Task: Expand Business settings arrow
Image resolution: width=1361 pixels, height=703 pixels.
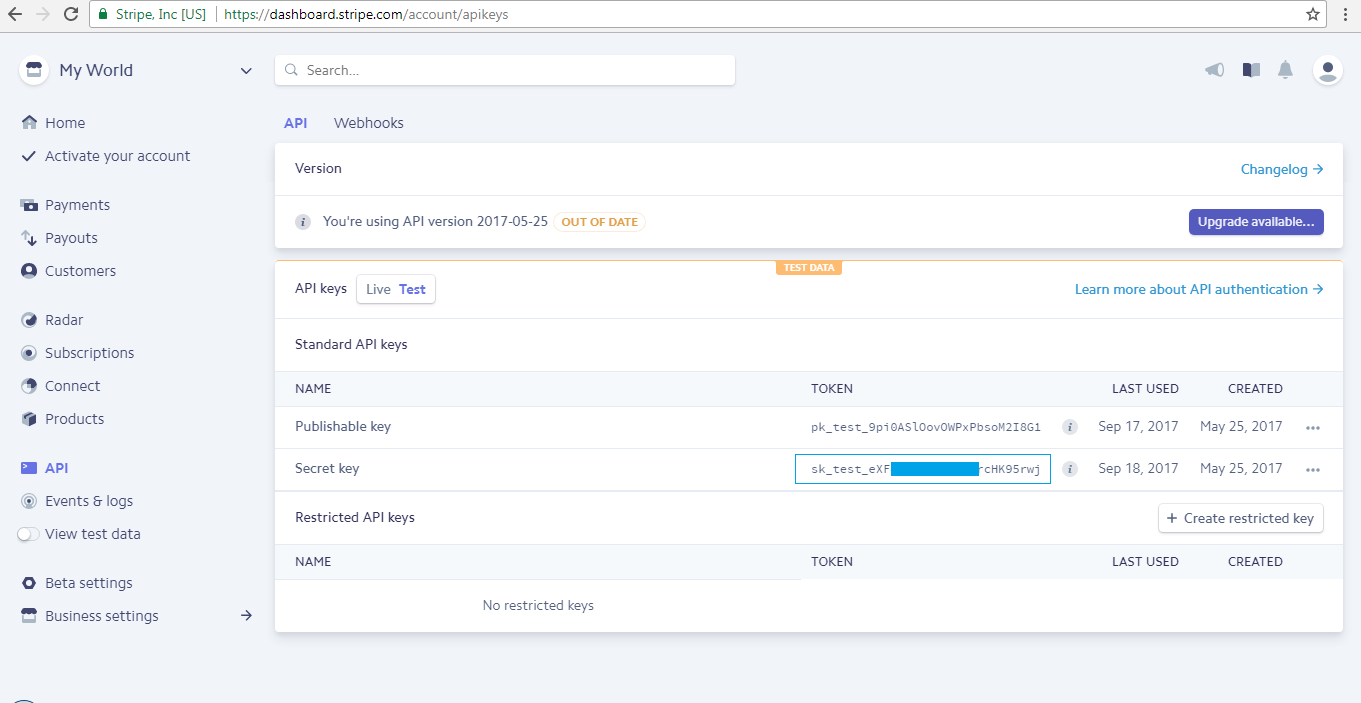Action: point(246,616)
